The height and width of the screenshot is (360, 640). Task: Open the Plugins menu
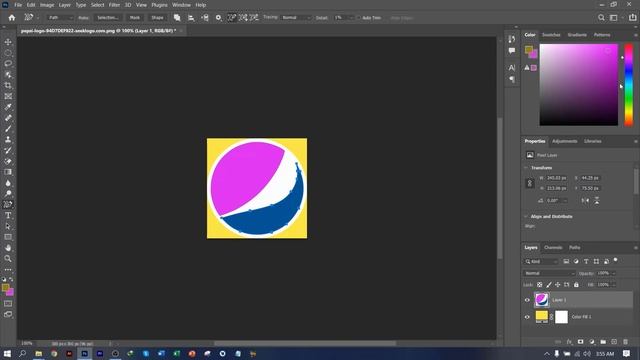click(159, 5)
